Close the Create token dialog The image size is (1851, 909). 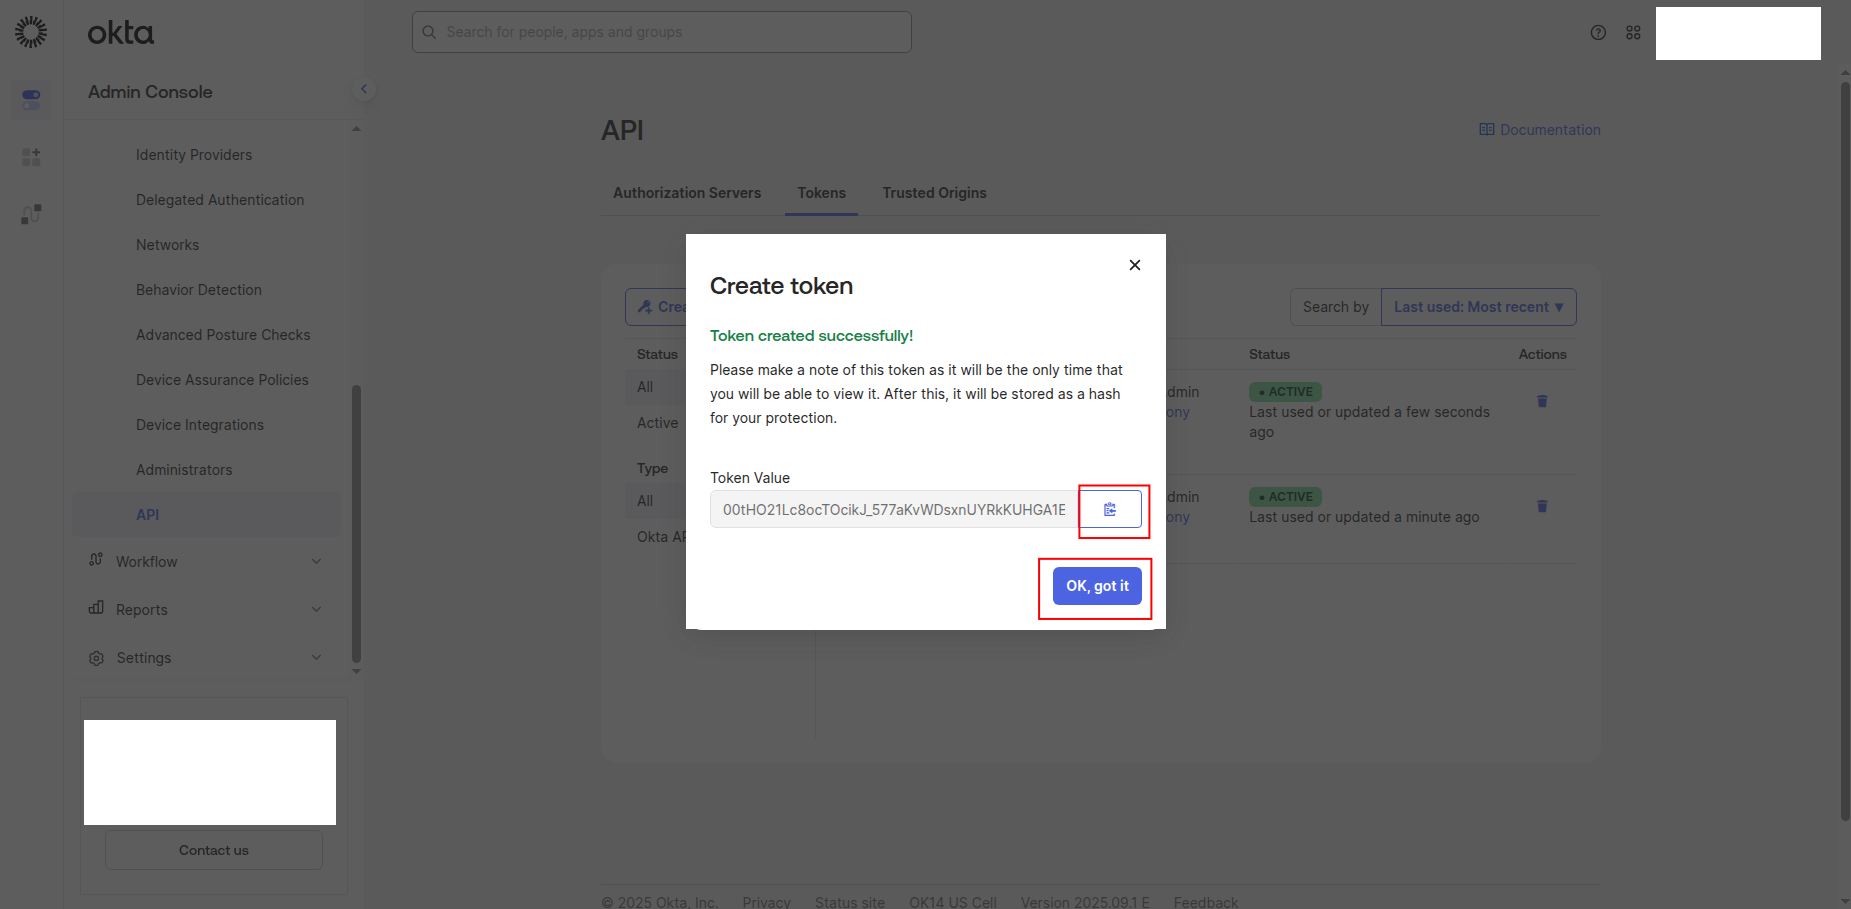pyautogui.click(x=1134, y=265)
